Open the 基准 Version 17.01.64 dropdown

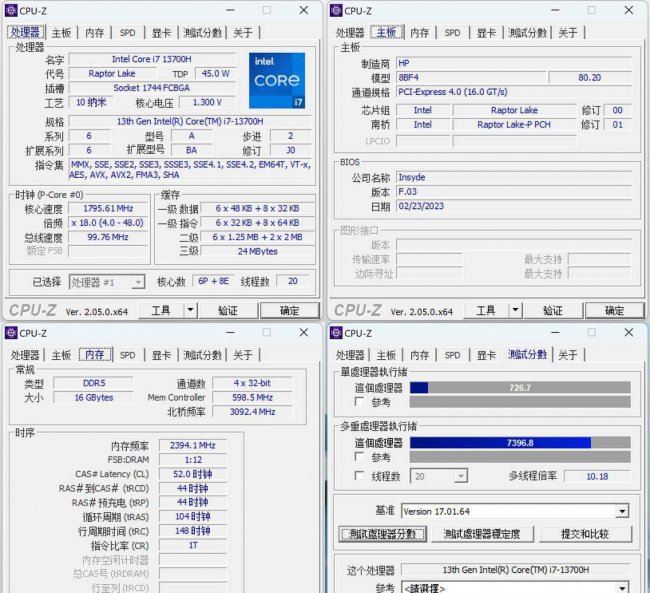tap(515, 511)
